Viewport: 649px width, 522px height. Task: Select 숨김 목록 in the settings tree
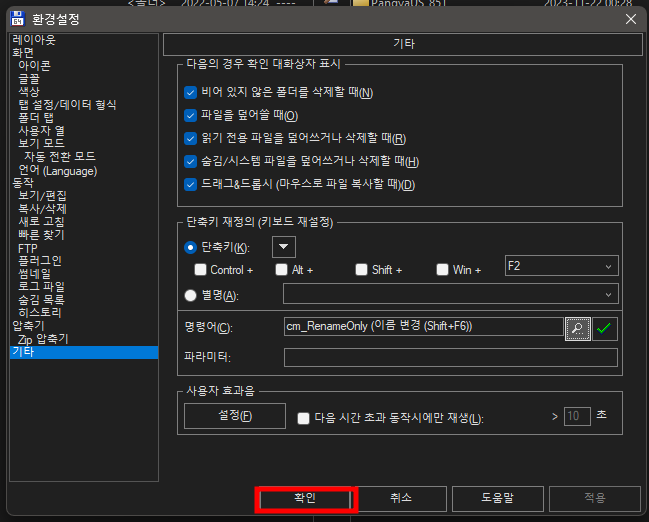tap(41, 300)
